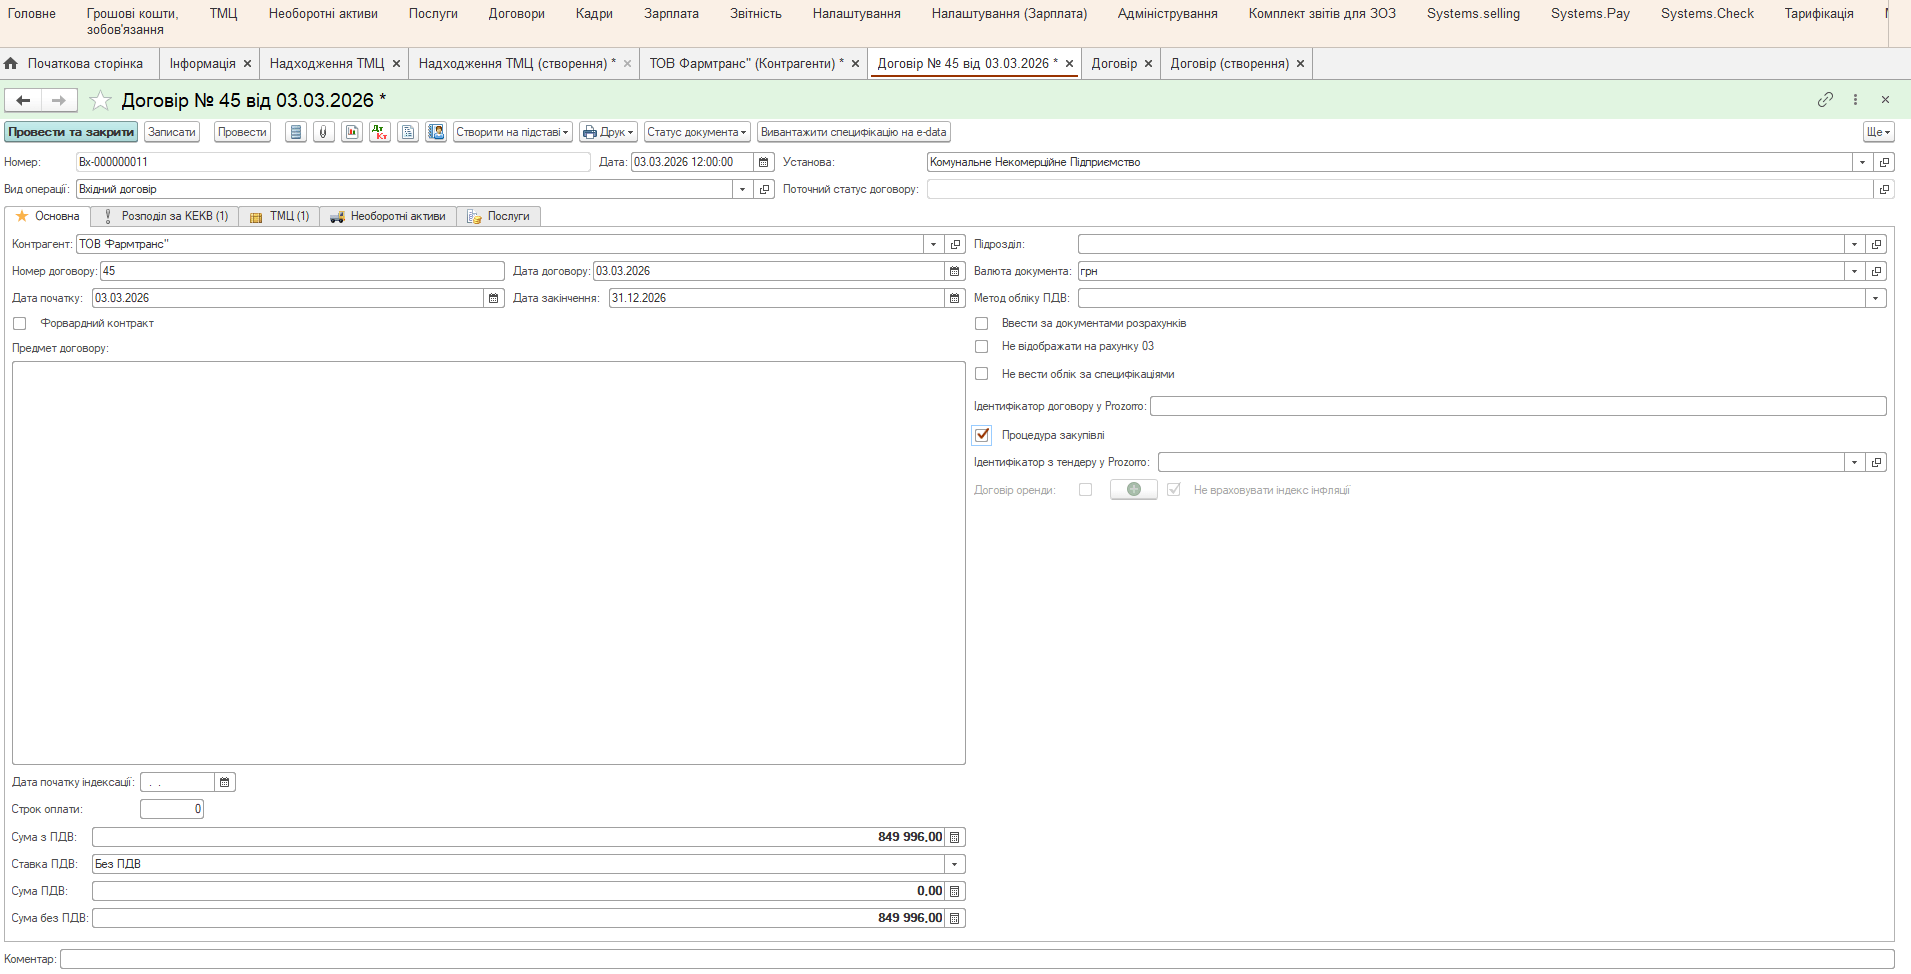
Task: Click Провести button
Action: point(242,132)
